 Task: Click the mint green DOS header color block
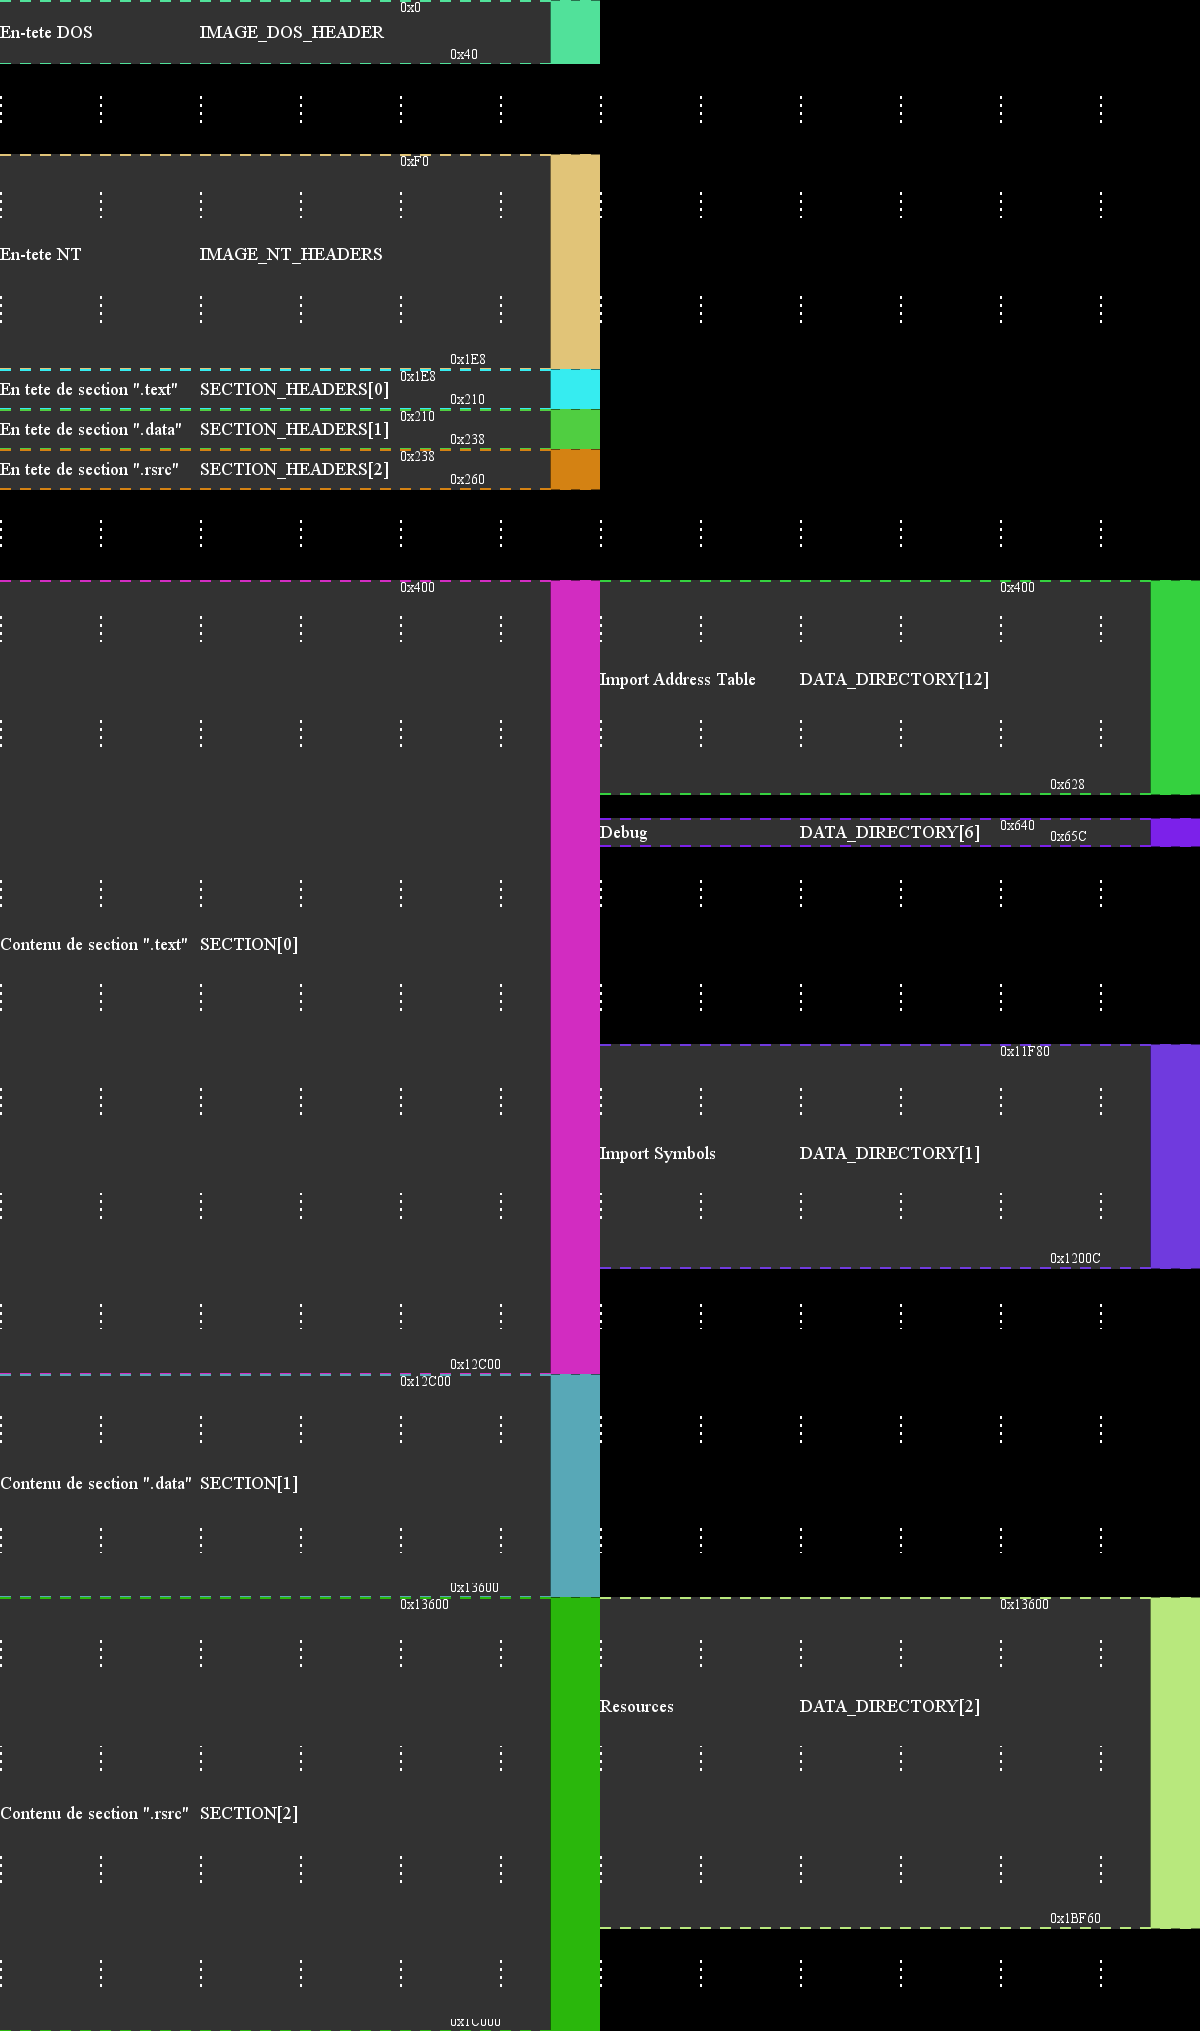point(575,32)
